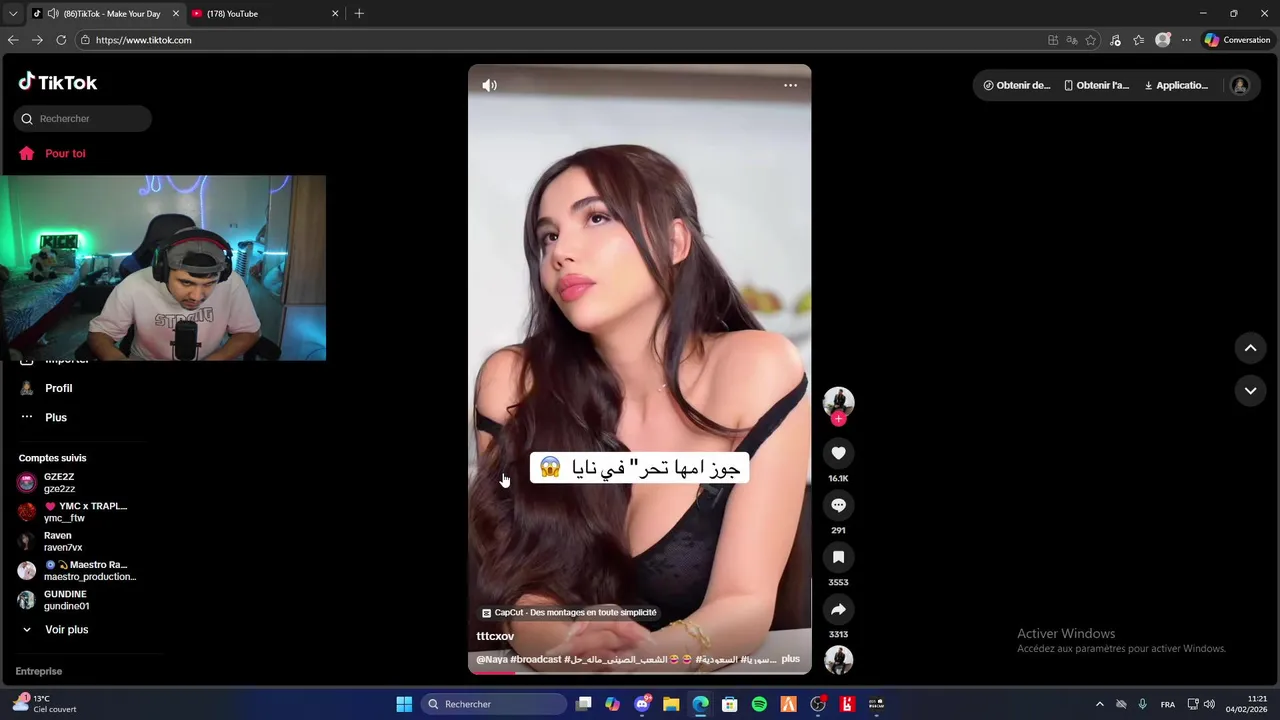Image resolution: width=1280 pixels, height=720 pixels.
Task: Open the Windows Start menu
Action: (x=404, y=705)
